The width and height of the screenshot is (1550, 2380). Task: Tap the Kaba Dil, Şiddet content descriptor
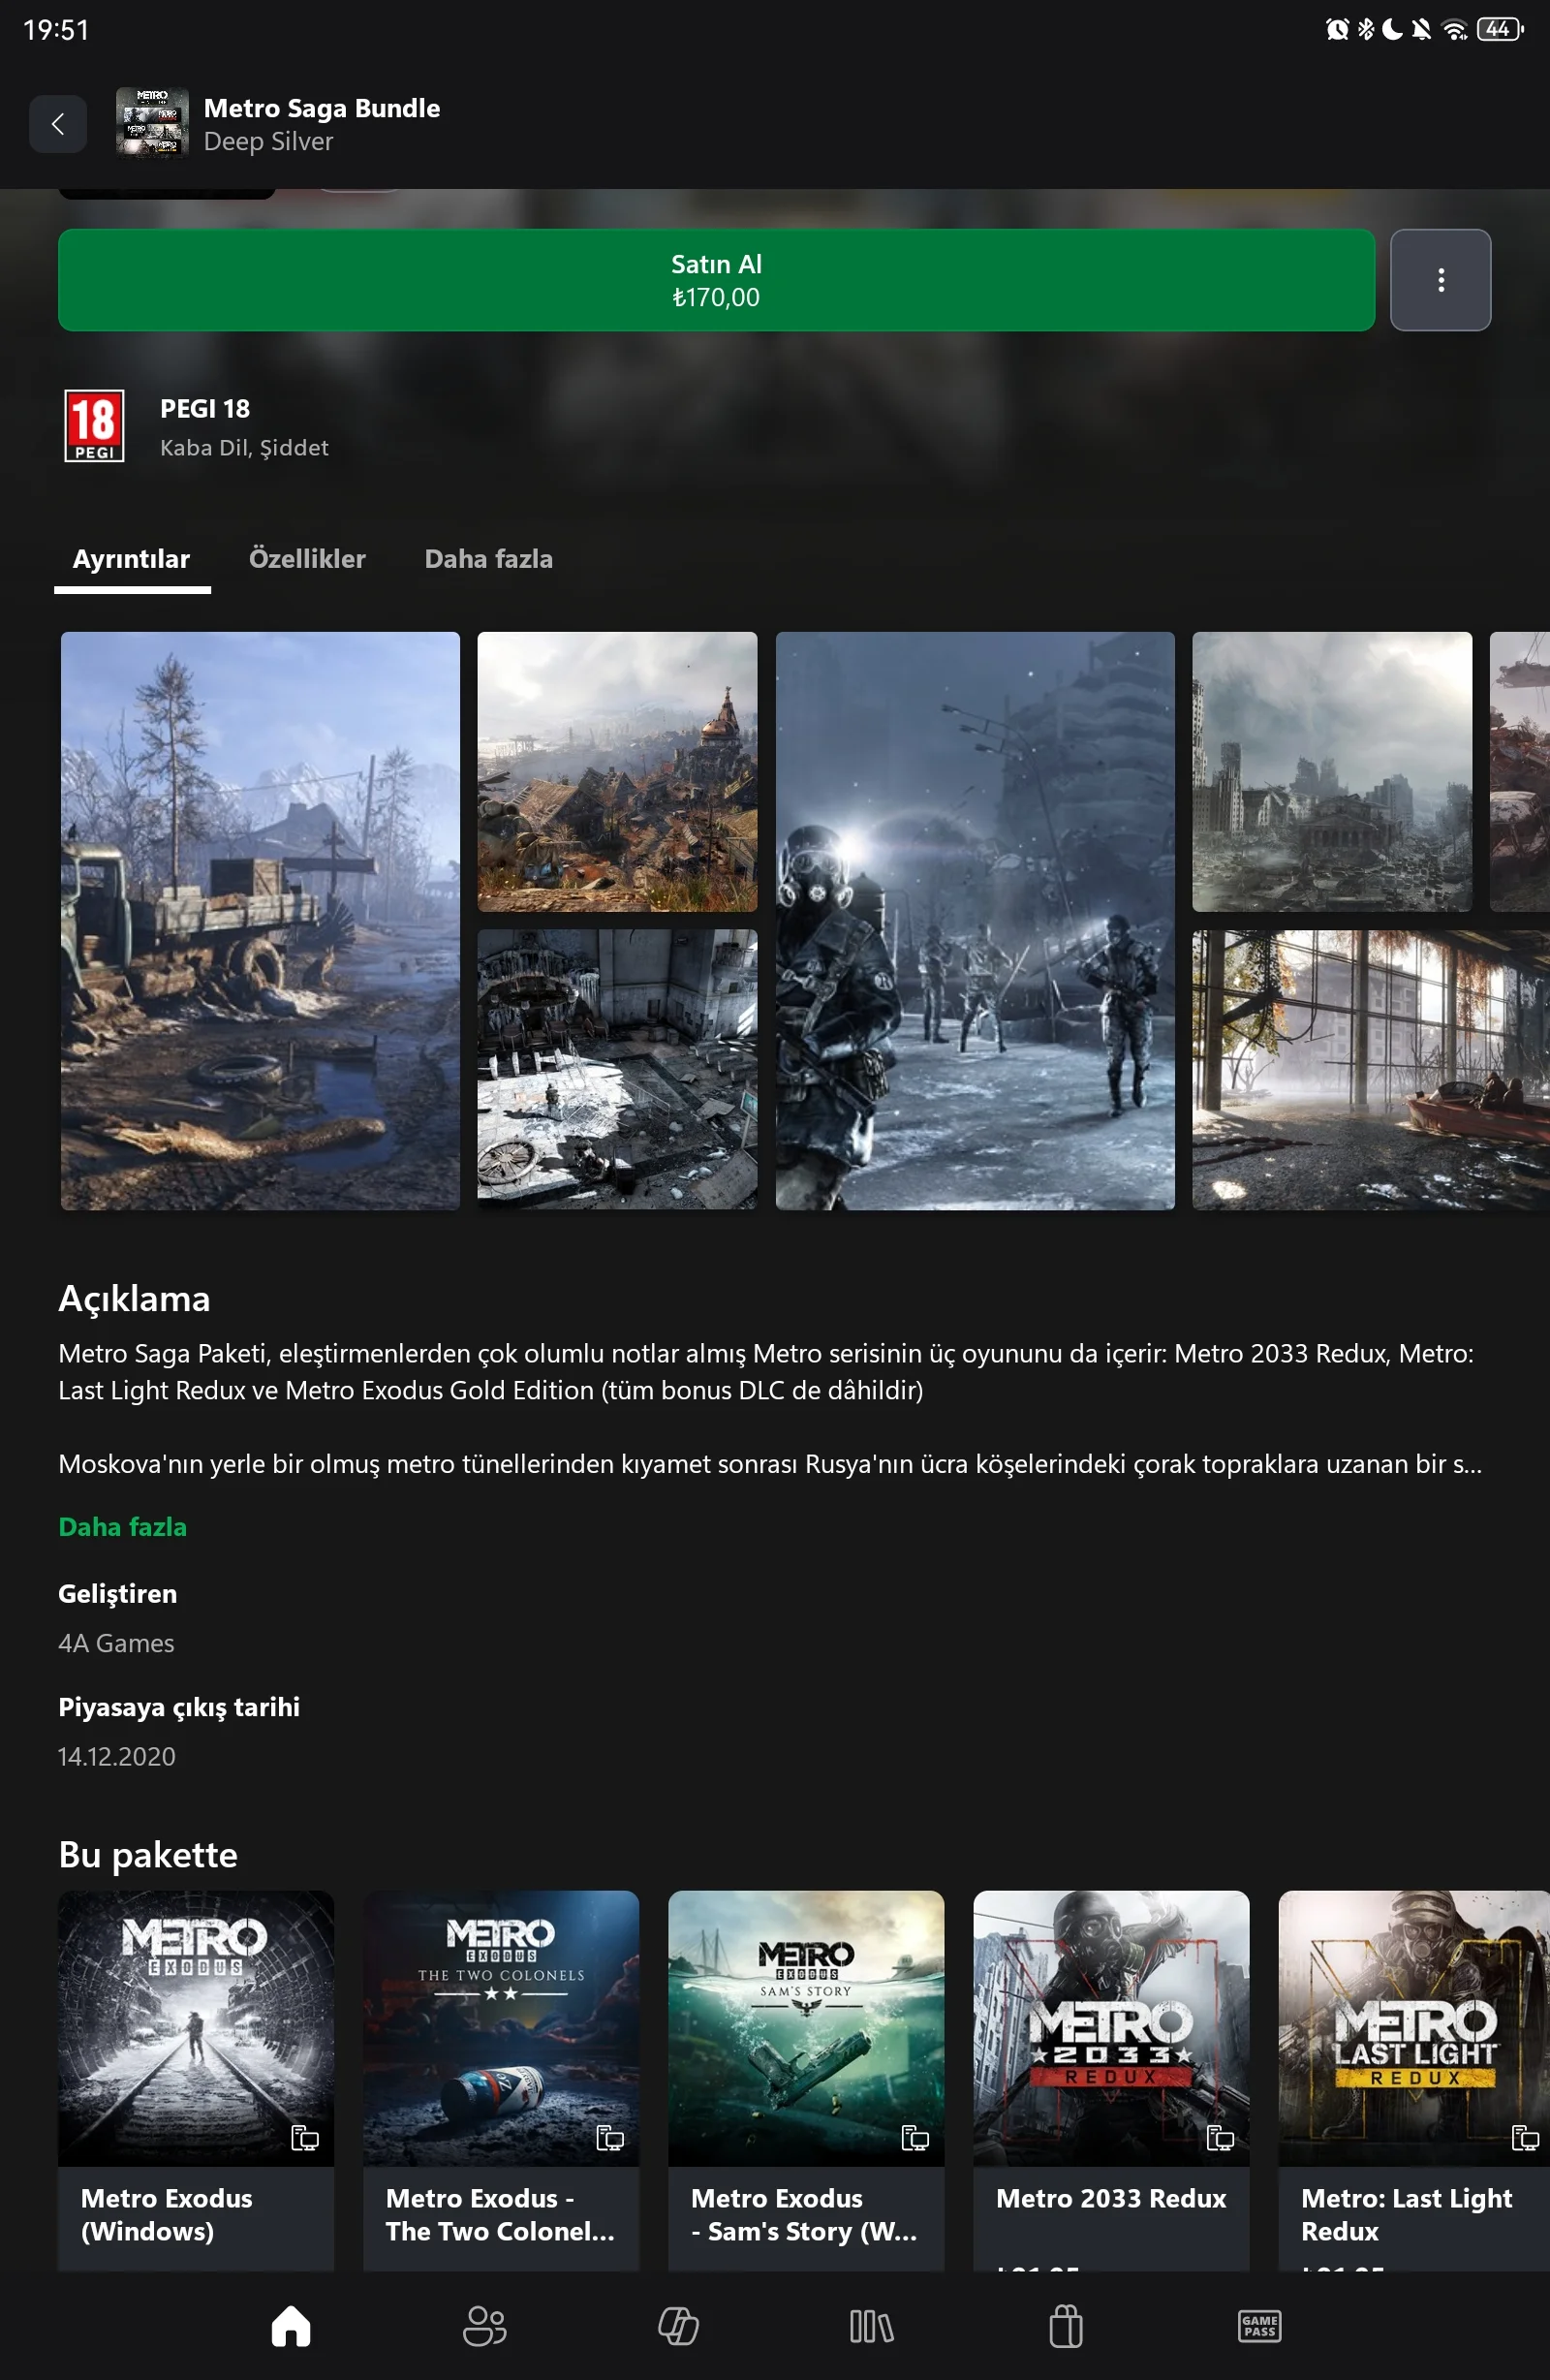(244, 448)
